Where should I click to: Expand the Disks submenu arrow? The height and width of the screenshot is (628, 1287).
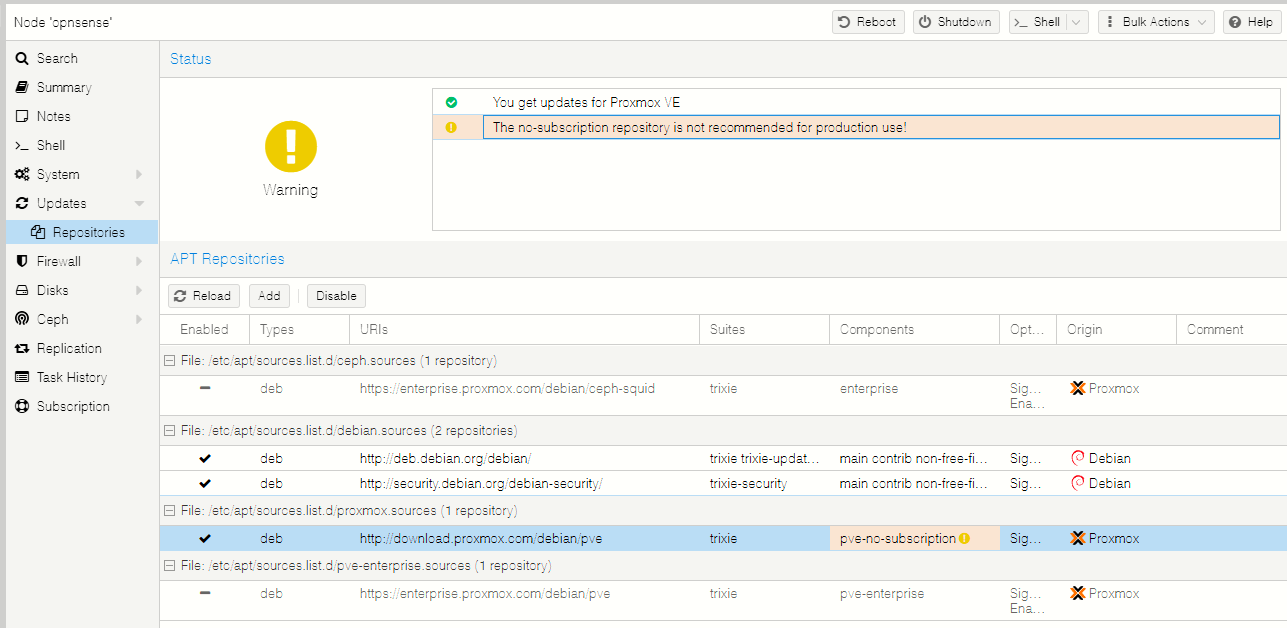tap(139, 290)
